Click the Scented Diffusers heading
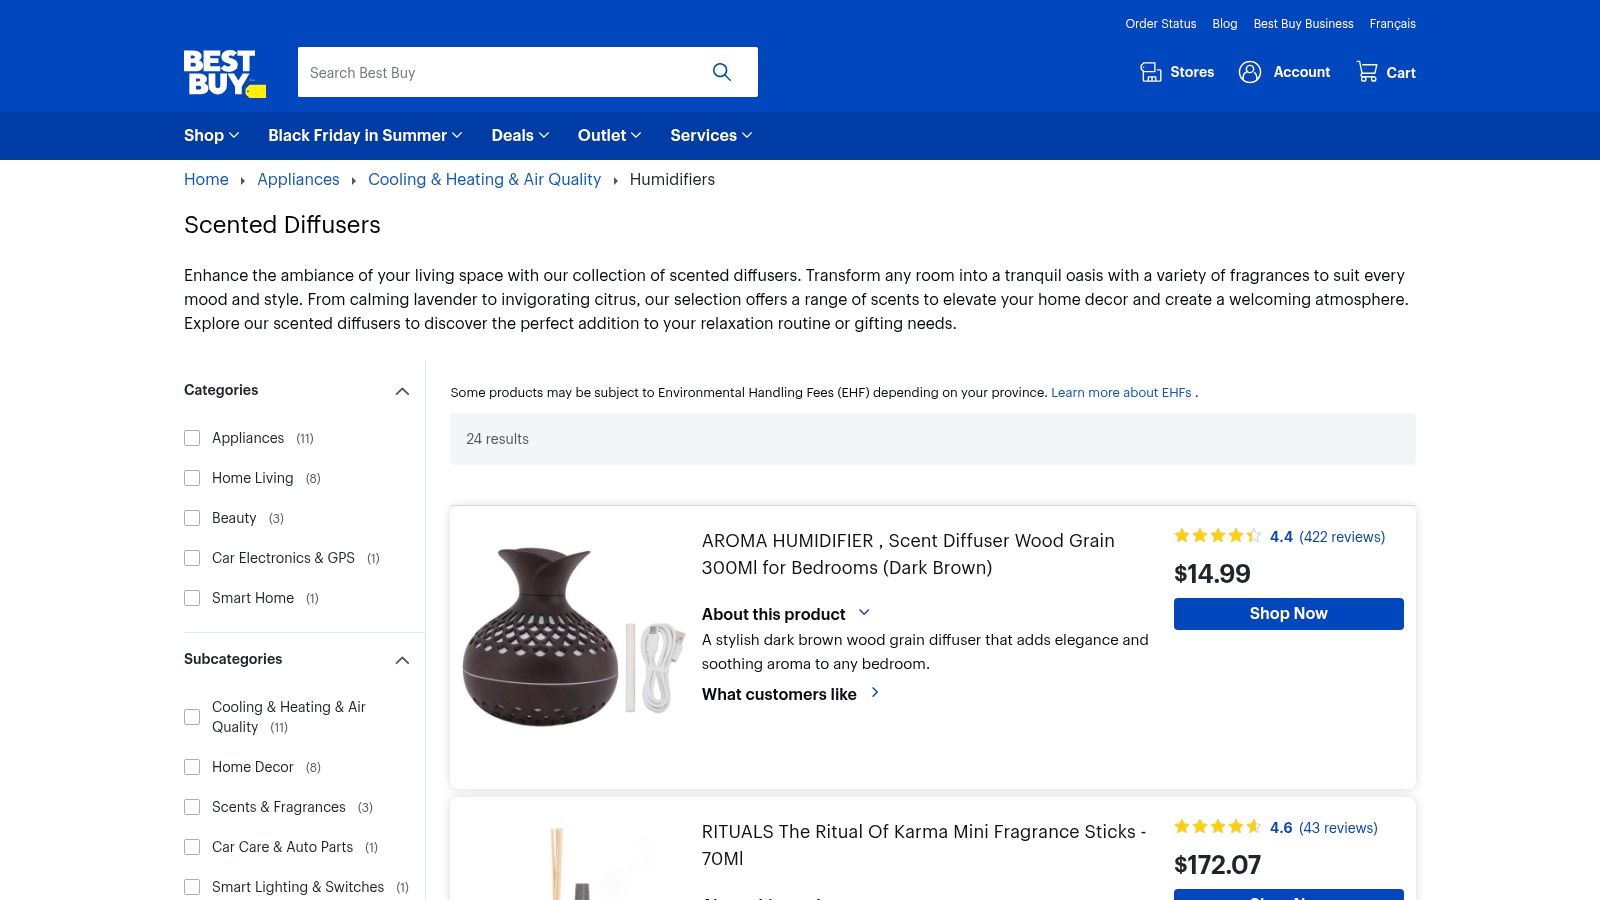The image size is (1600, 900). 282,225
